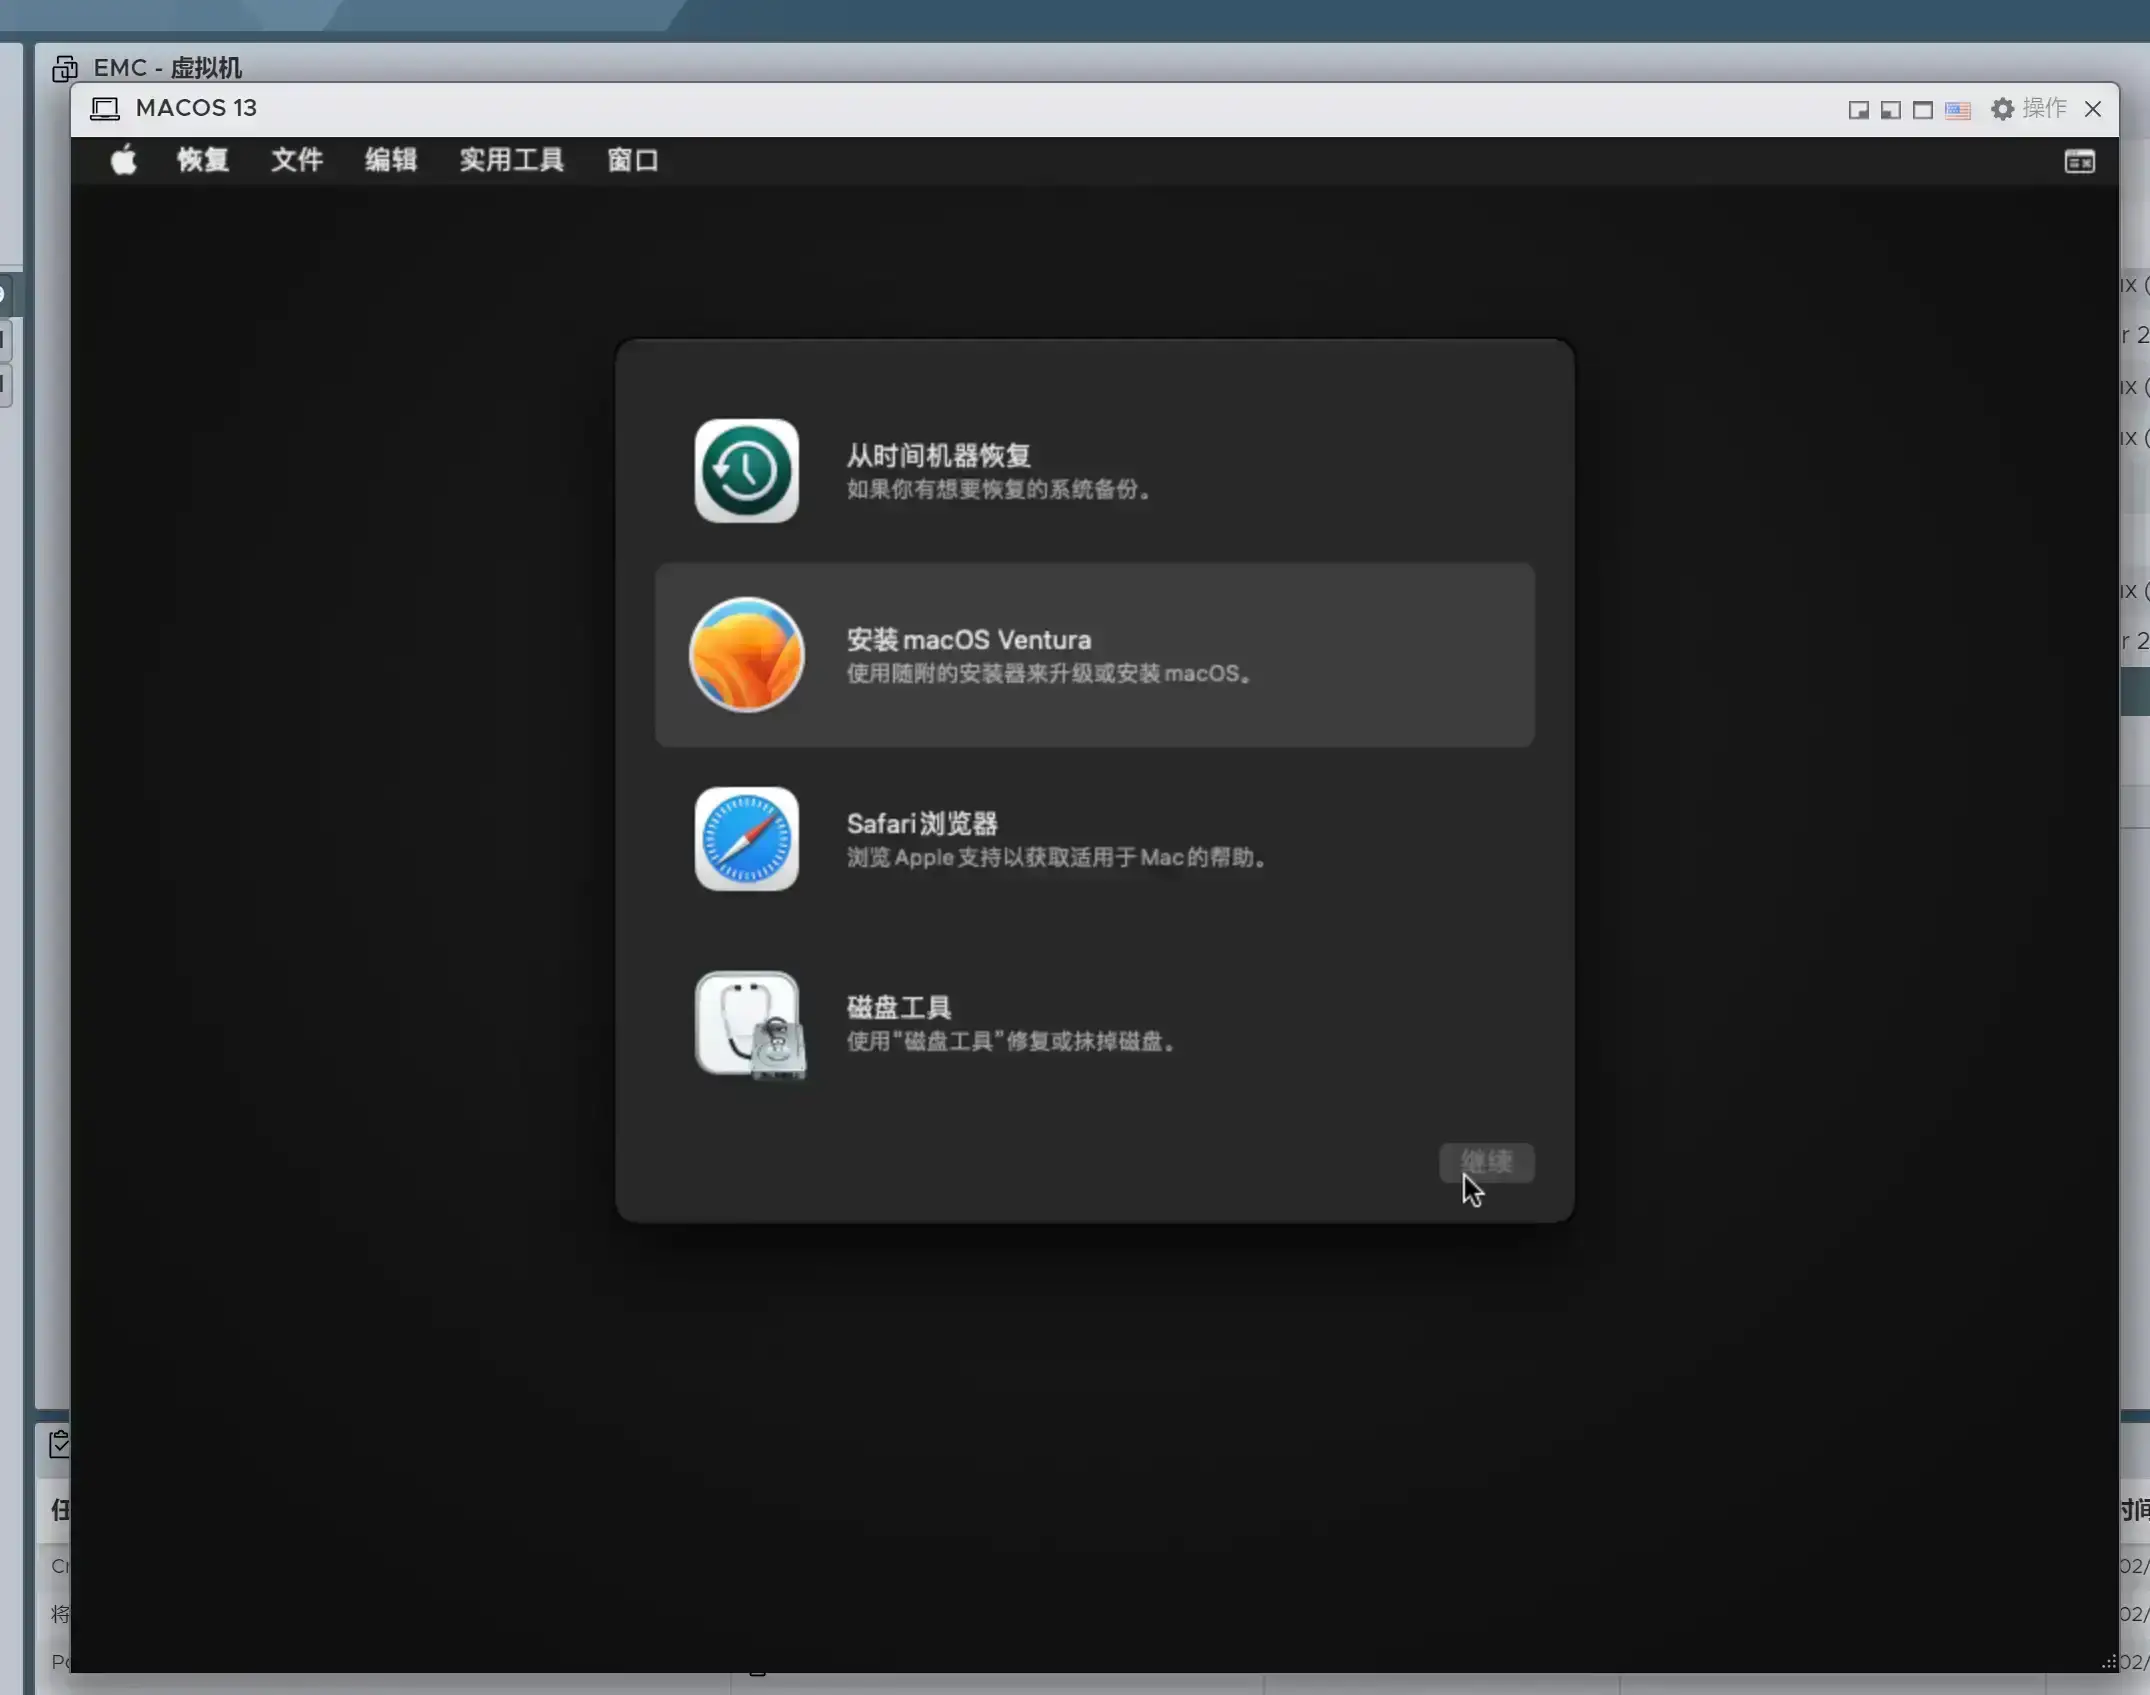2150x1695 pixels.
Task: Click the clipboard tasks icon behind console
Action: pos(59,1443)
